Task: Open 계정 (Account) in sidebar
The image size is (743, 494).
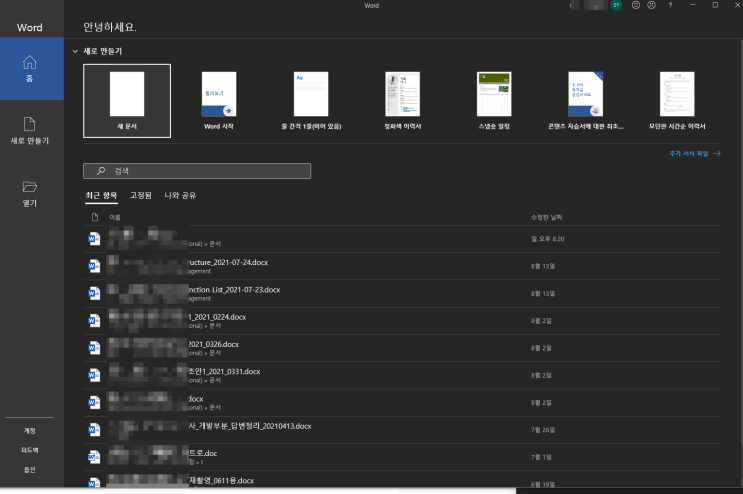Action: pyautogui.click(x=29, y=431)
